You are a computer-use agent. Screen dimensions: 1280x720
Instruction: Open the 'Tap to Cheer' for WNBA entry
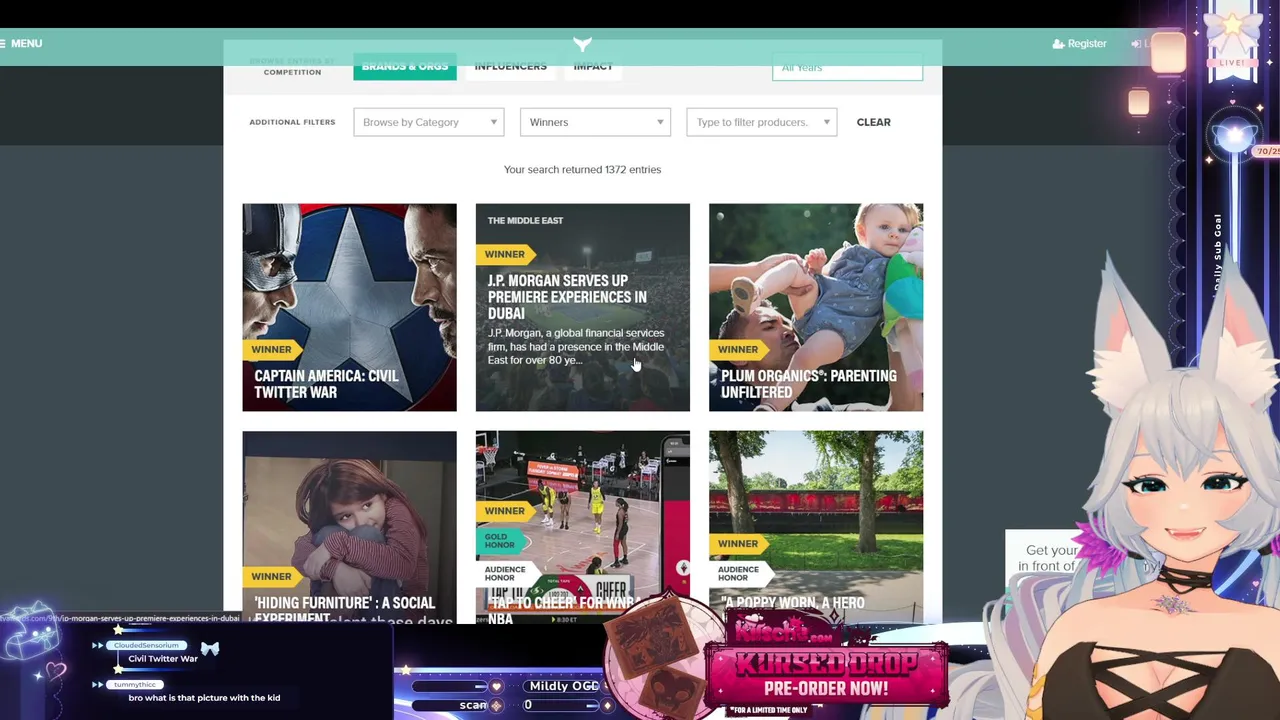click(x=582, y=527)
